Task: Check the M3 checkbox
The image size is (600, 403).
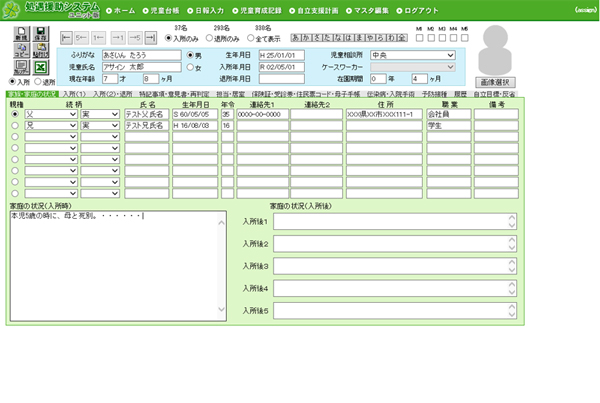Action: (x=442, y=38)
